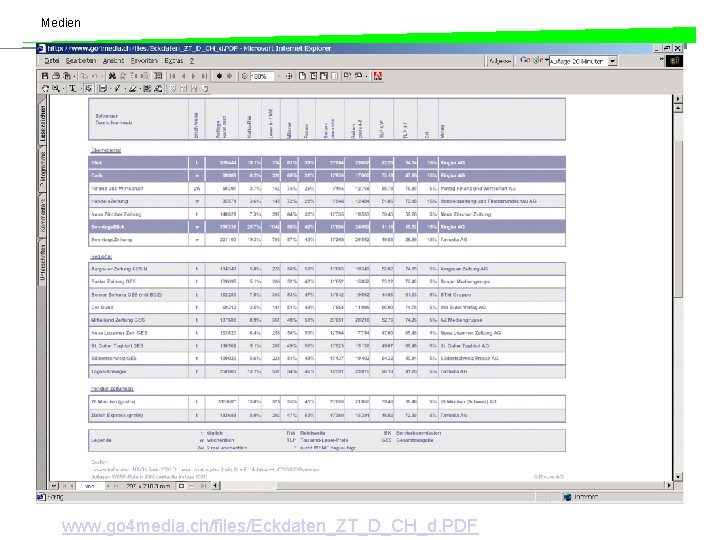
Task: Open the Kommentare side tab
Action: coord(42,215)
